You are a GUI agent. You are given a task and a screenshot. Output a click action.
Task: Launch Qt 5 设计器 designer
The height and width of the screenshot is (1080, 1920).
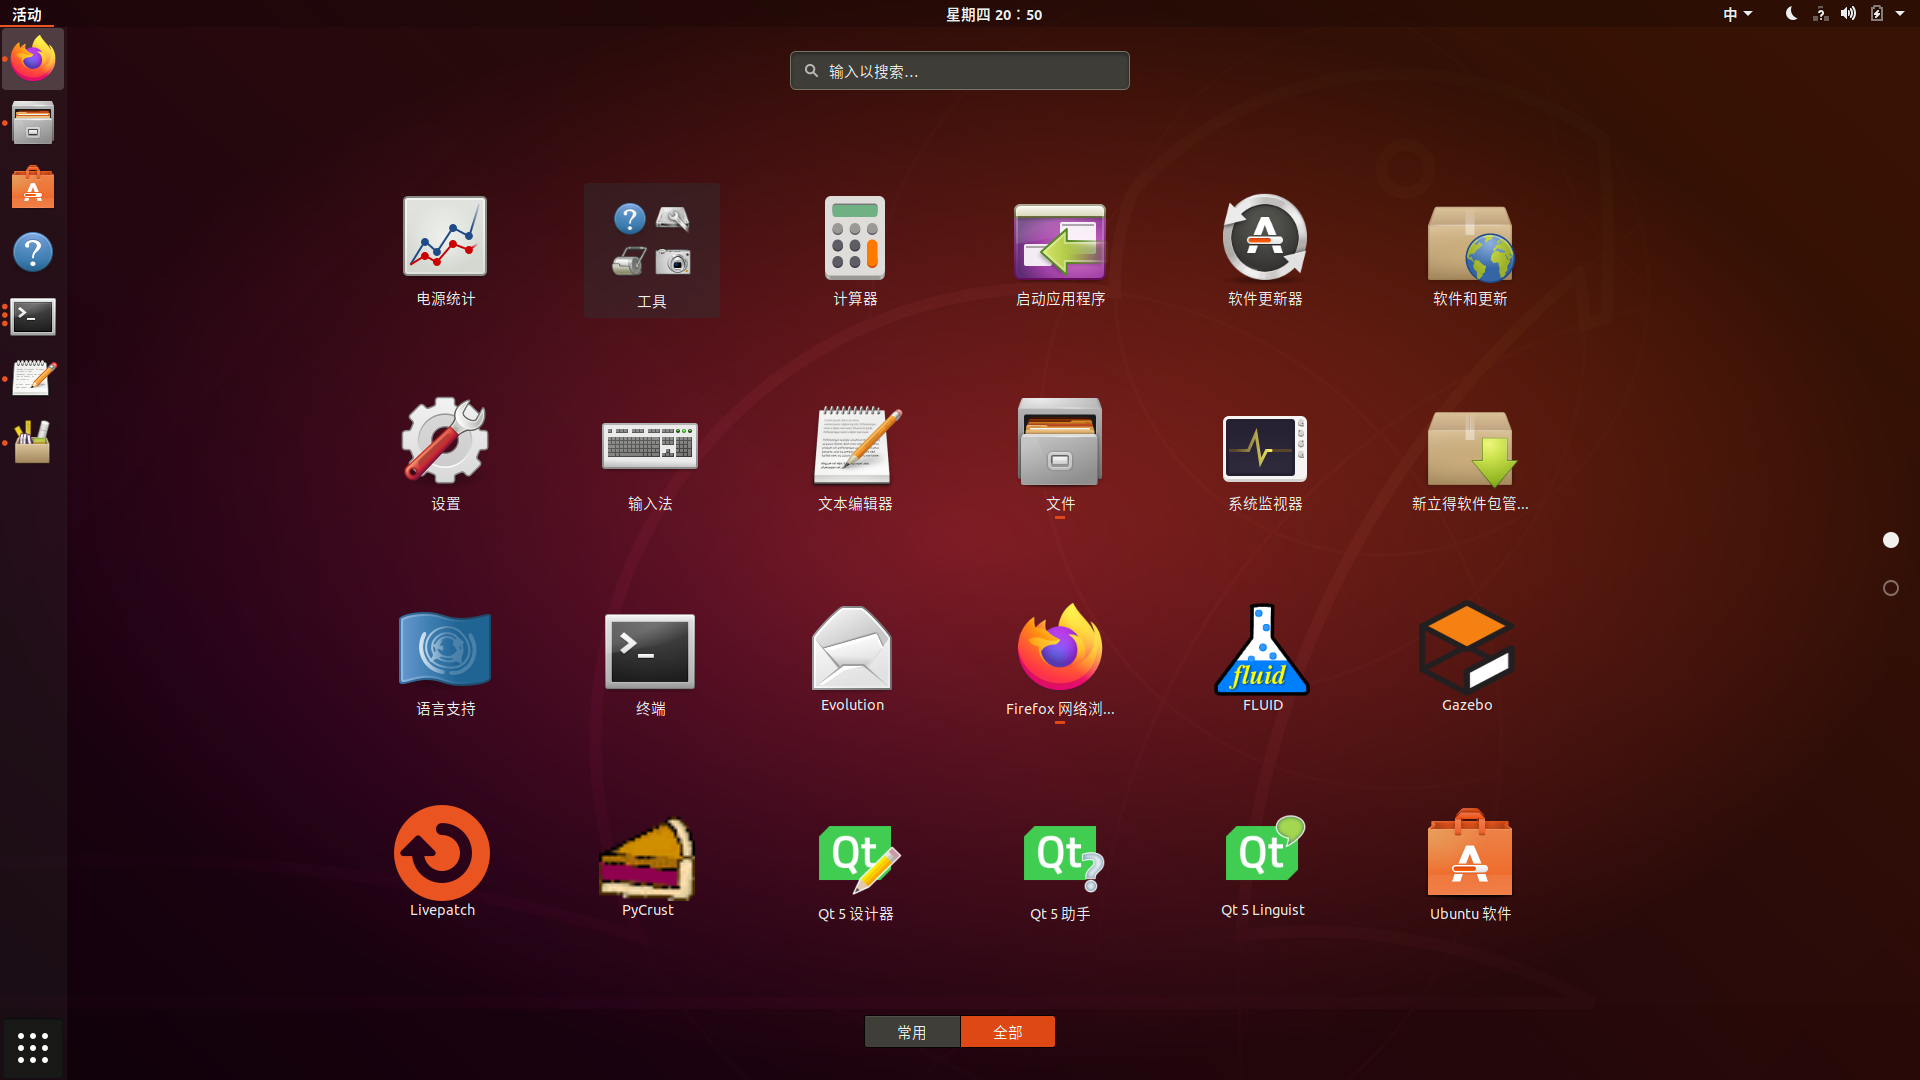856,858
